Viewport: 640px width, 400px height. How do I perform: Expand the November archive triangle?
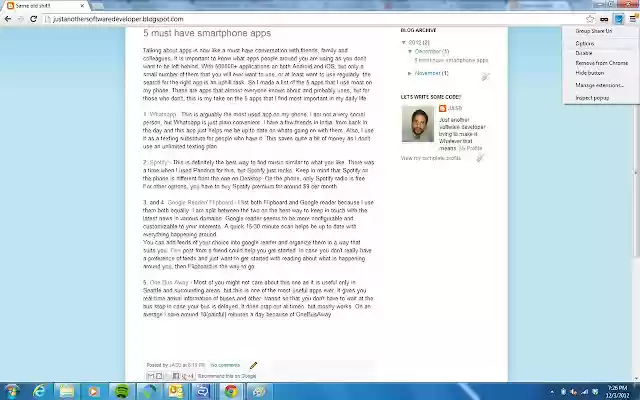(x=410, y=73)
